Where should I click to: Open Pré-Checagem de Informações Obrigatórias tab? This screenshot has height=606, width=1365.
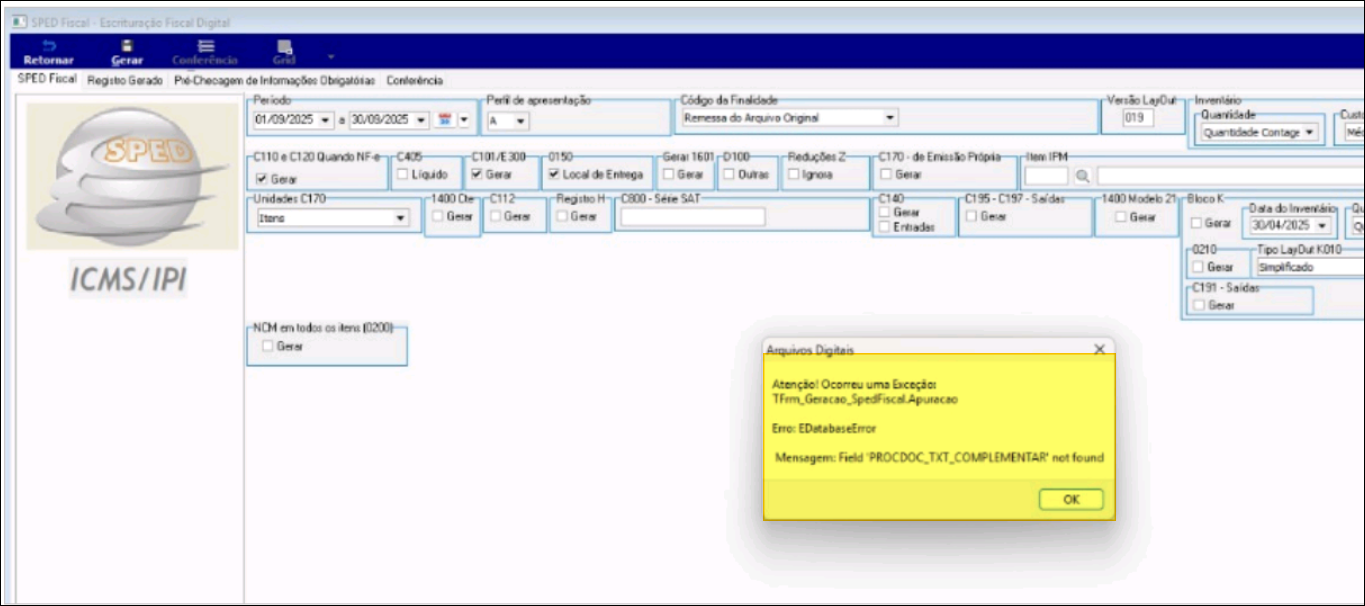pos(275,81)
